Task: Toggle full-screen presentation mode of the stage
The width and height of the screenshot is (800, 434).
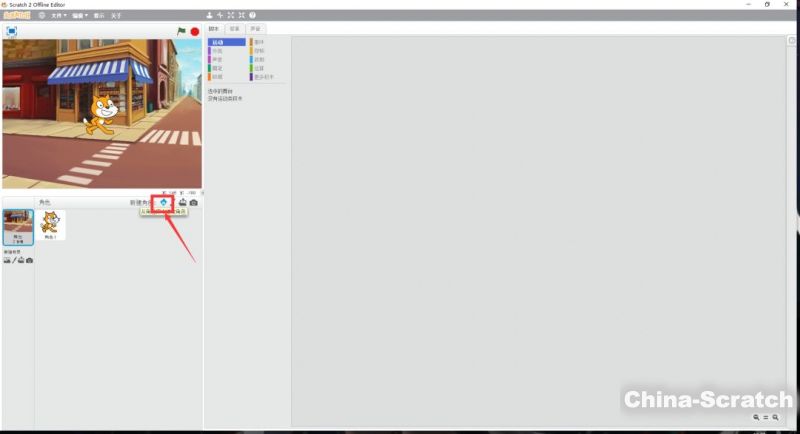Action: (x=11, y=31)
